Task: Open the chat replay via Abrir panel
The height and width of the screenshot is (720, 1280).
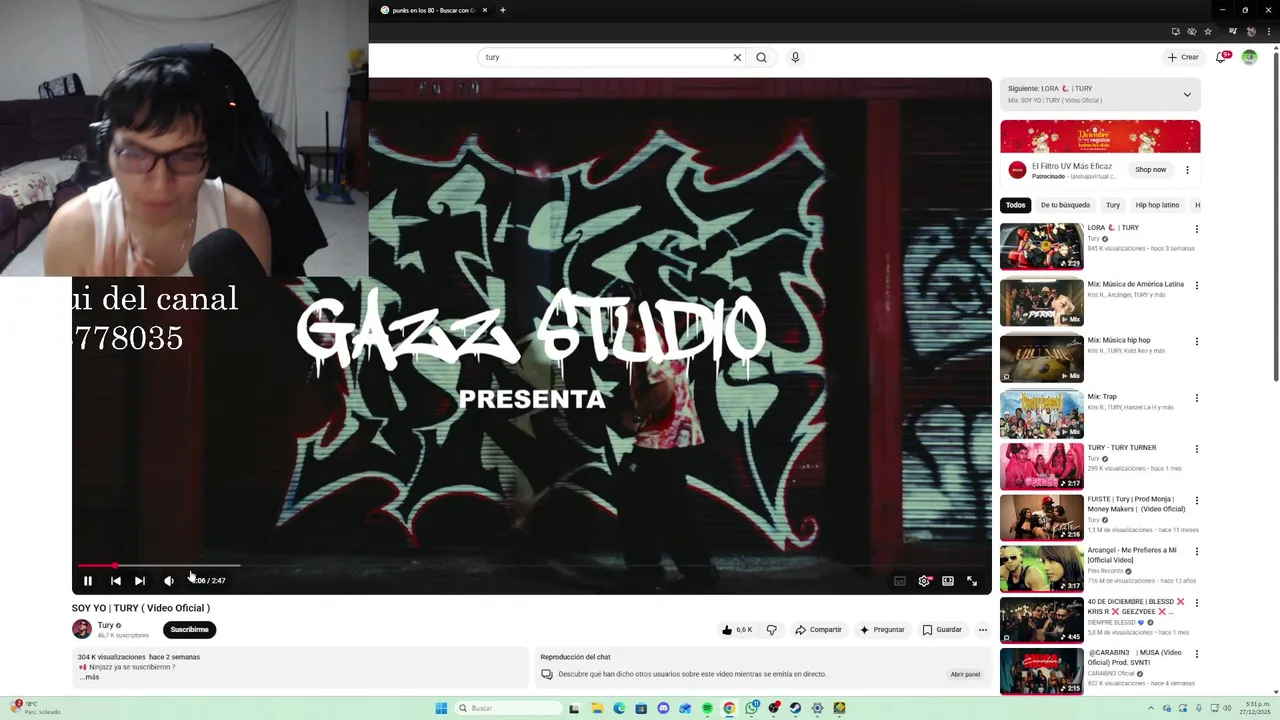Action: [x=965, y=674]
